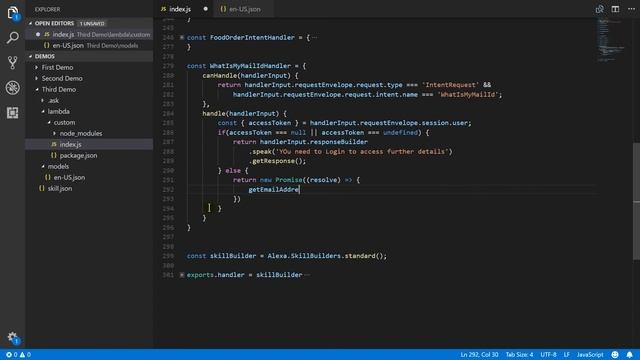Collapse the custom folder
This screenshot has height=360, width=640.
point(49,122)
